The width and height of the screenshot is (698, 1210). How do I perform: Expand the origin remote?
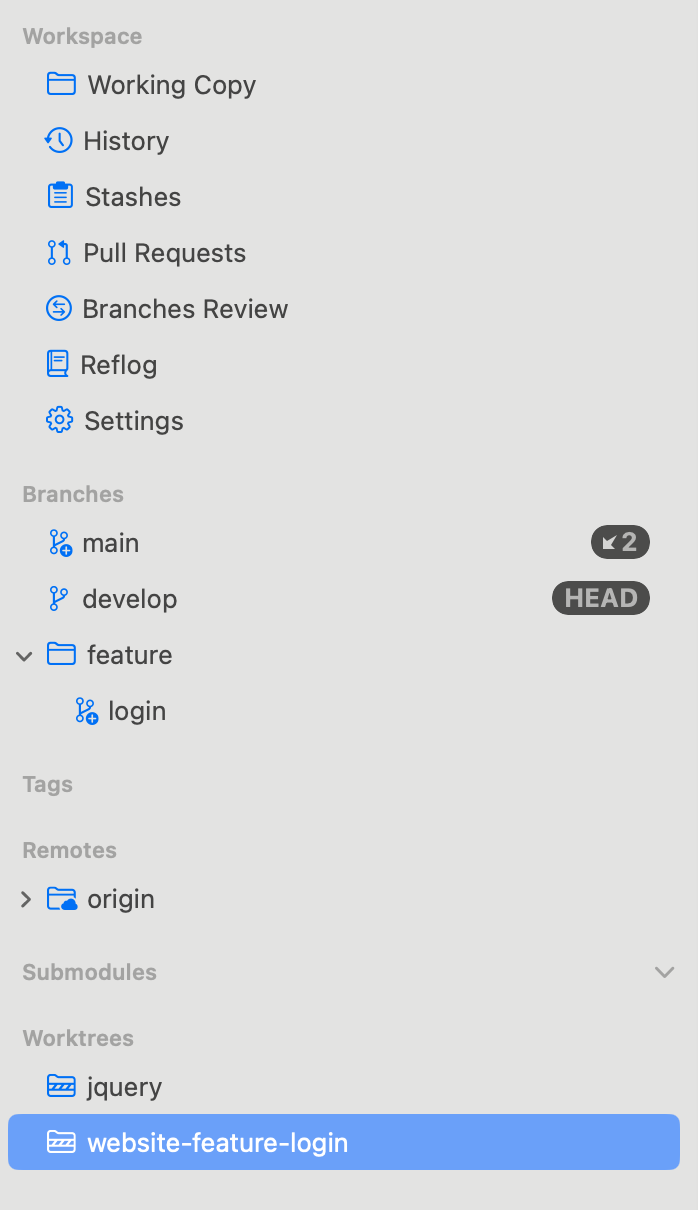pos(26,899)
